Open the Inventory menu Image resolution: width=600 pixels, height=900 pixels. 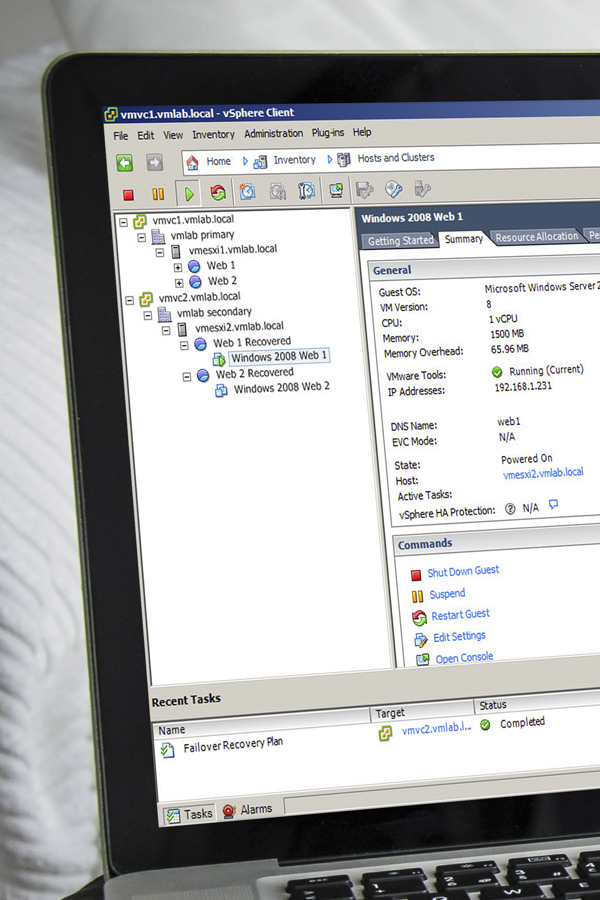tap(213, 134)
